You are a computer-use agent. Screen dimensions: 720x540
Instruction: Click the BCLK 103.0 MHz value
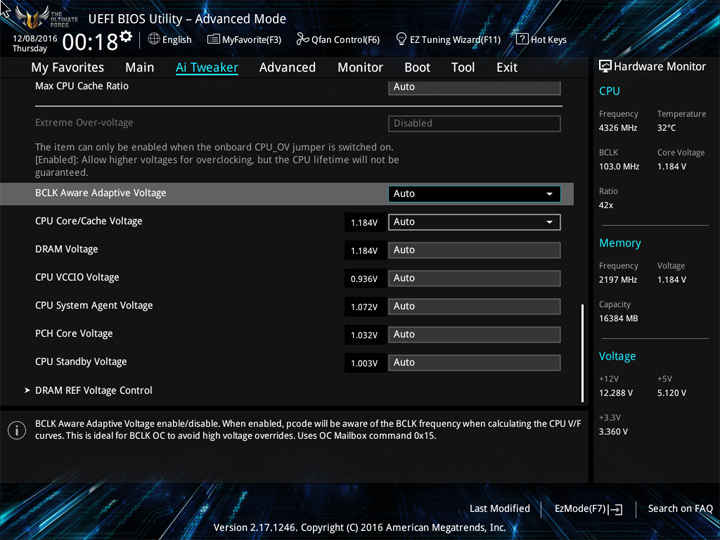pyautogui.click(x=619, y=166)
